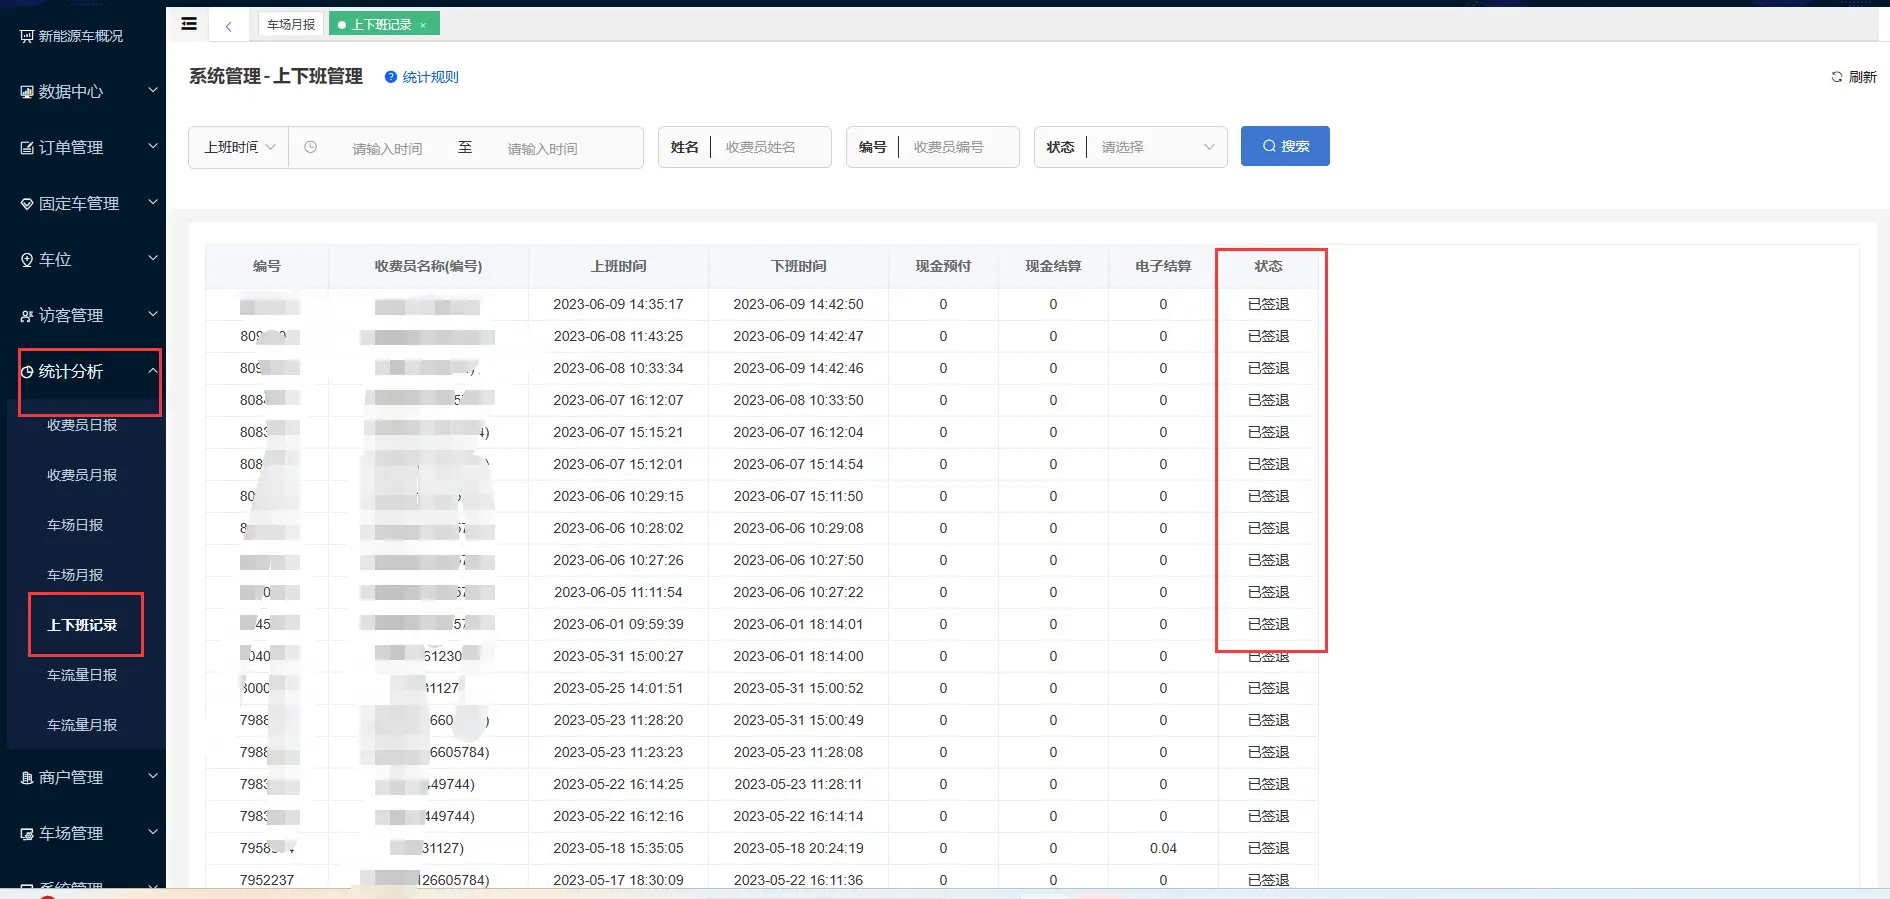
Task: Open the 状态 请选择 dropdown
Action: pos(1157,147)
